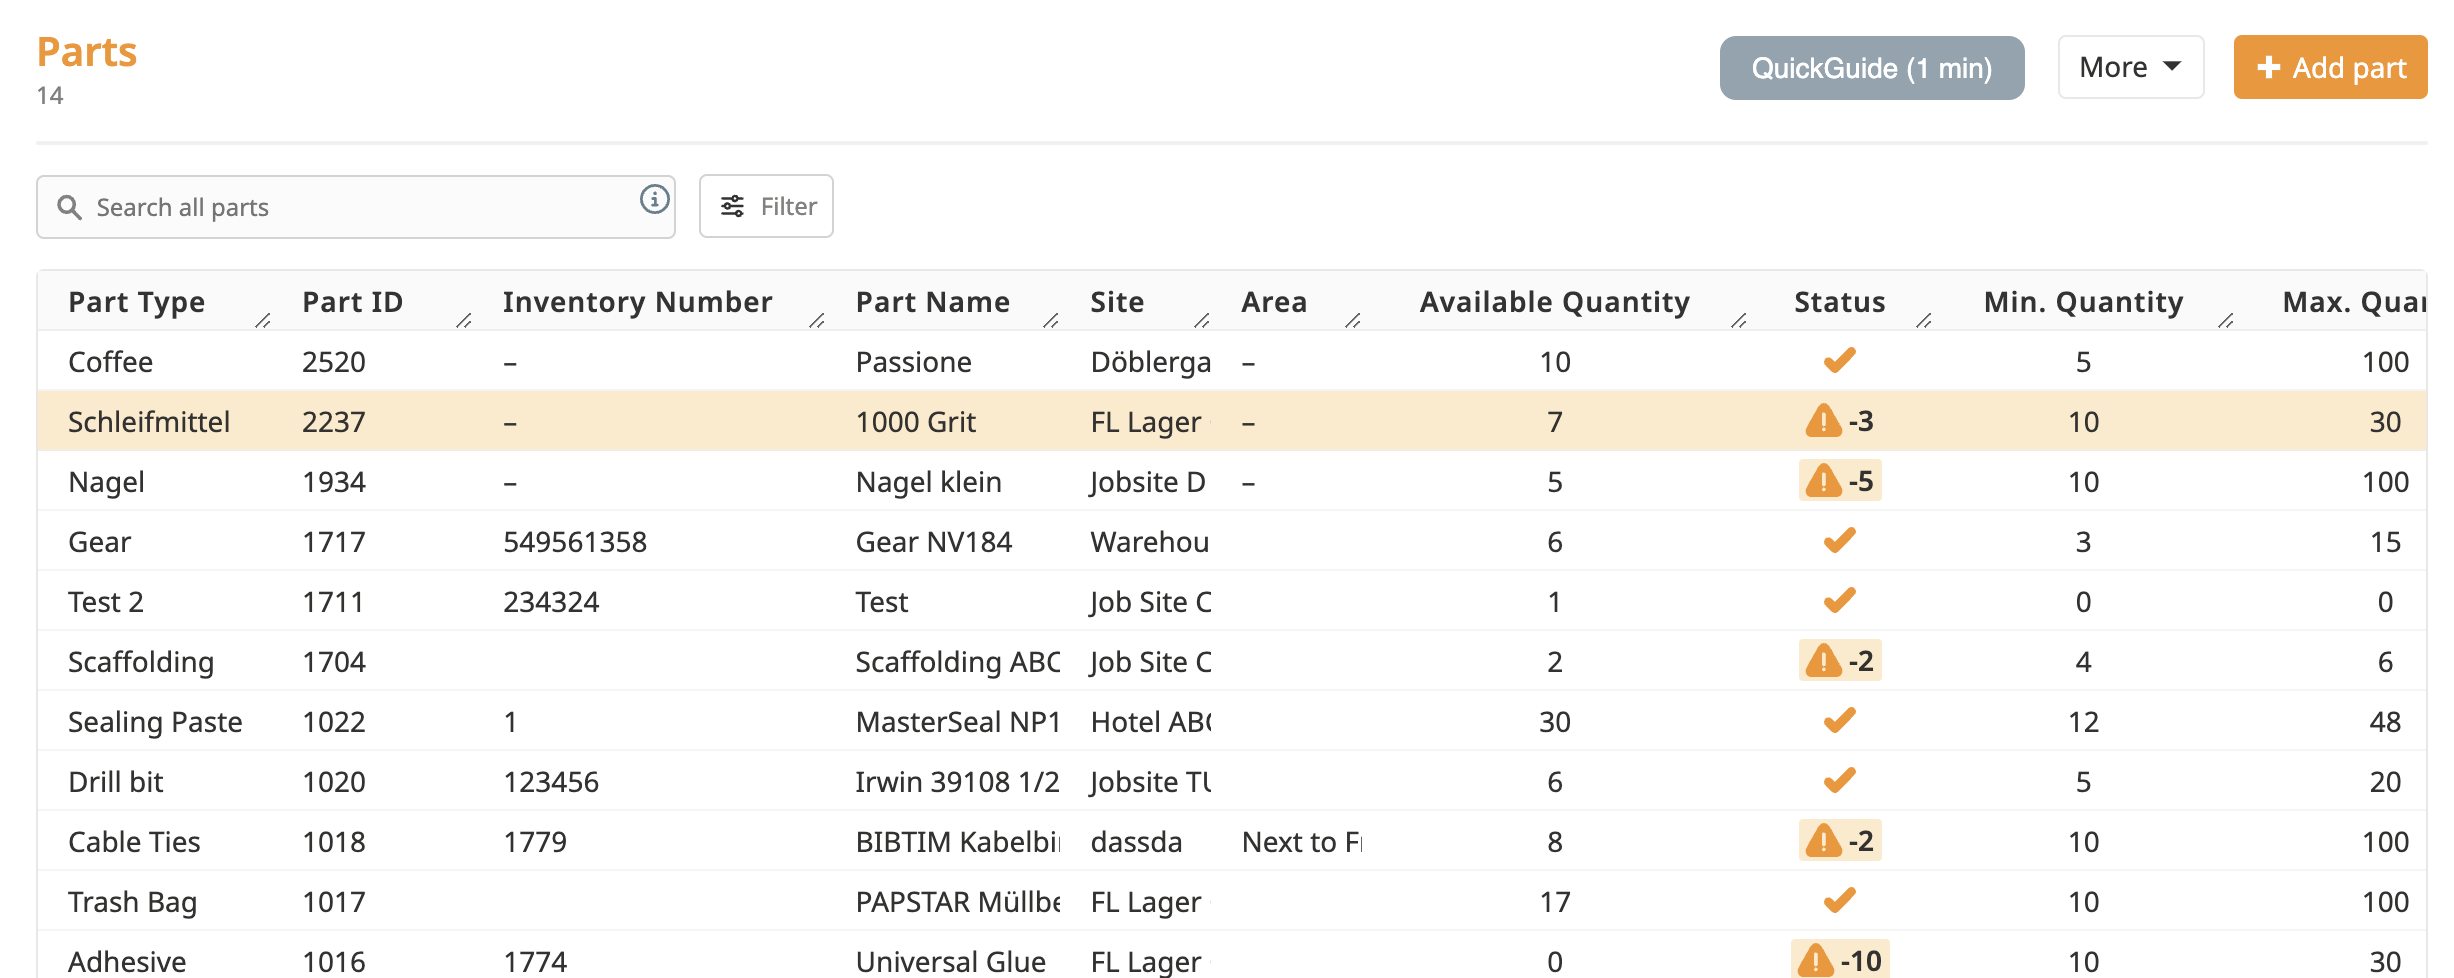Sort by Available Quantity column header
This screenshot has height=978, width=2454.
point(1554,302)
